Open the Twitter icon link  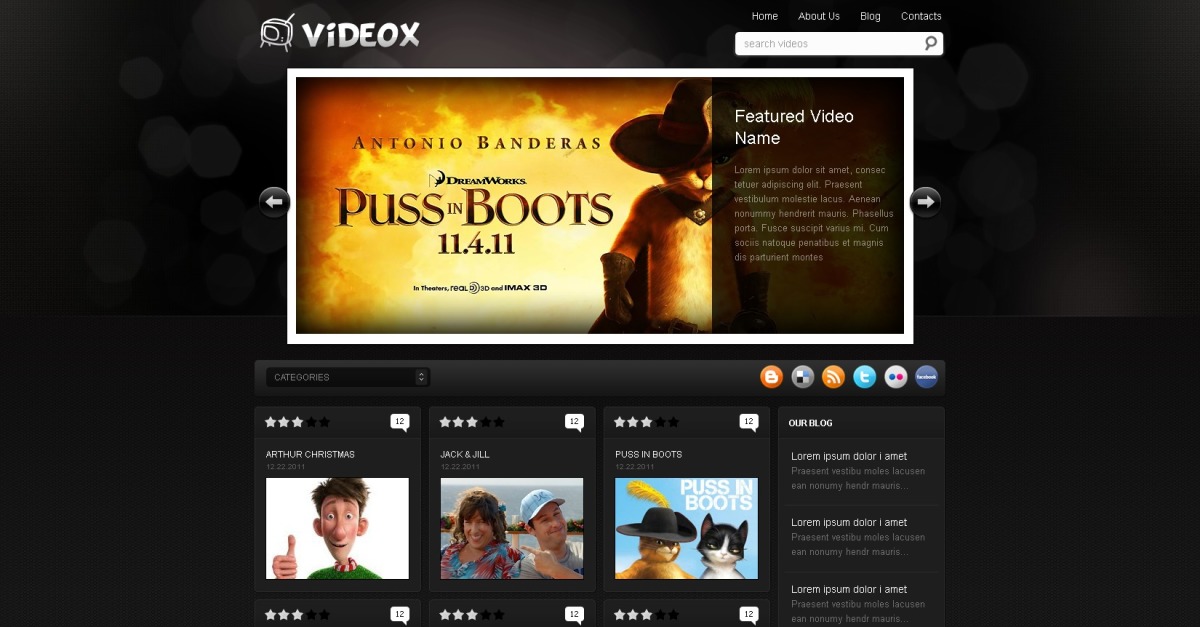(864, 377)
